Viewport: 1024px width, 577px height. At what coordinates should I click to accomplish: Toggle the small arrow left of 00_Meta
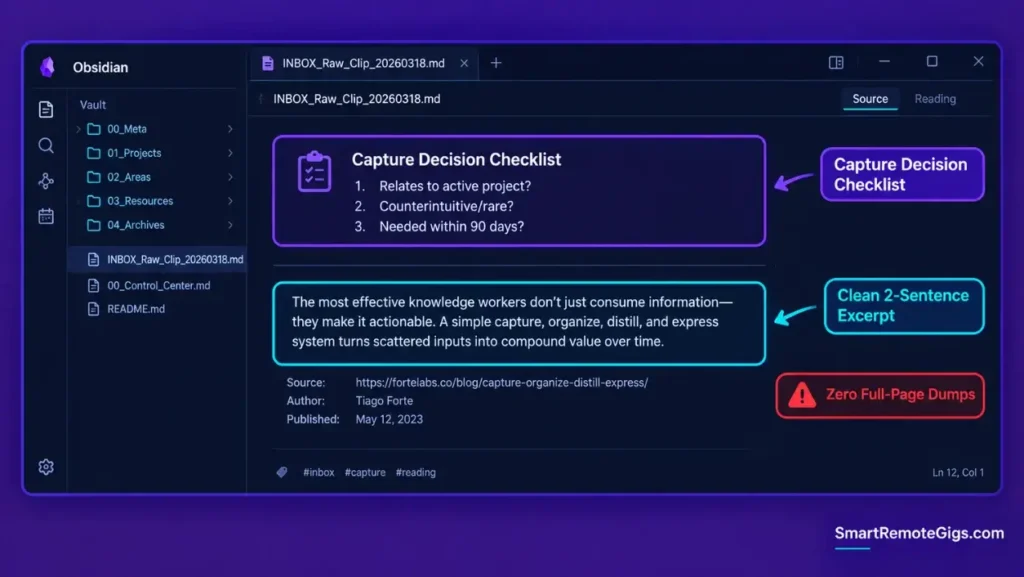pyautogui.click(x=78, y=129)
